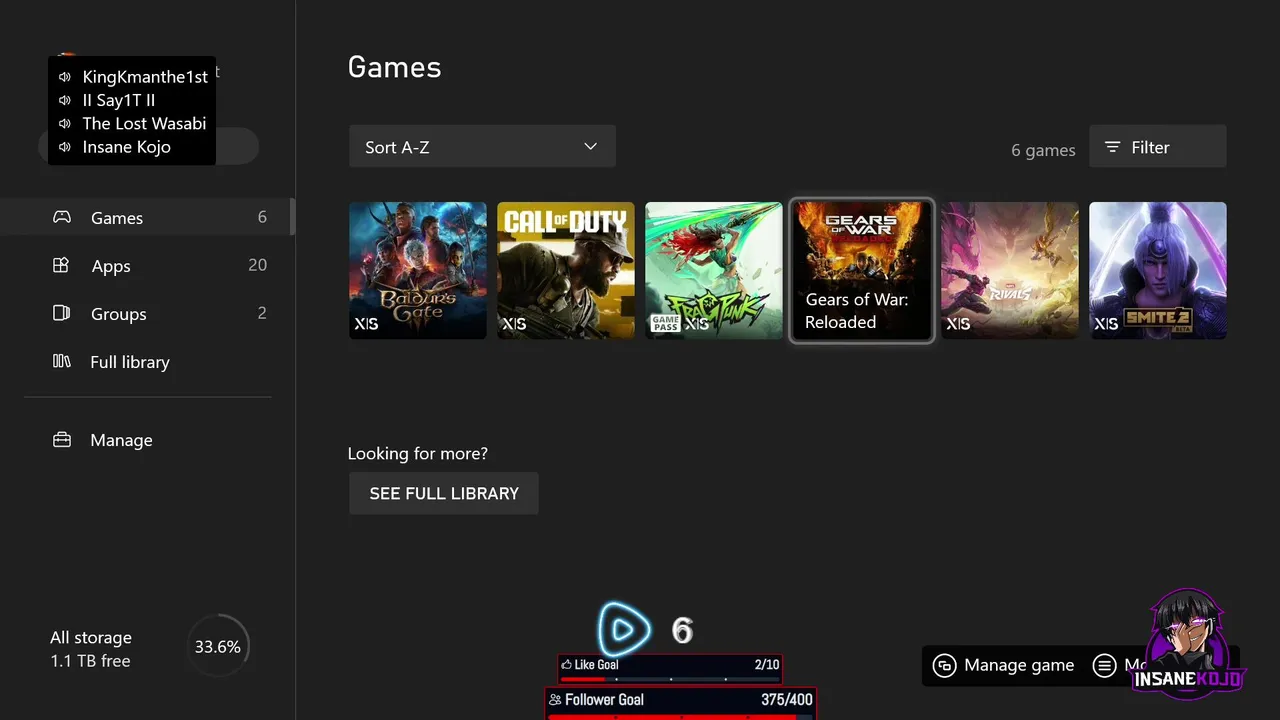This screenshot has width=1280, height=720.
Task: Select the Gears of War: Reloaded tile
Action: pos(862,270)
